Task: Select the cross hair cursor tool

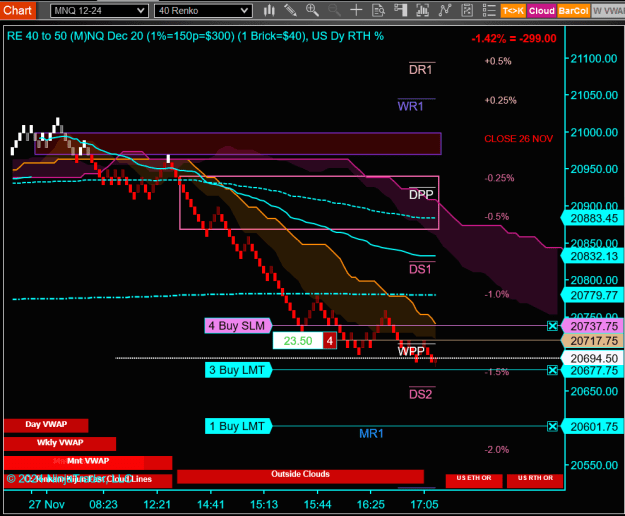Action: (356, 10)
